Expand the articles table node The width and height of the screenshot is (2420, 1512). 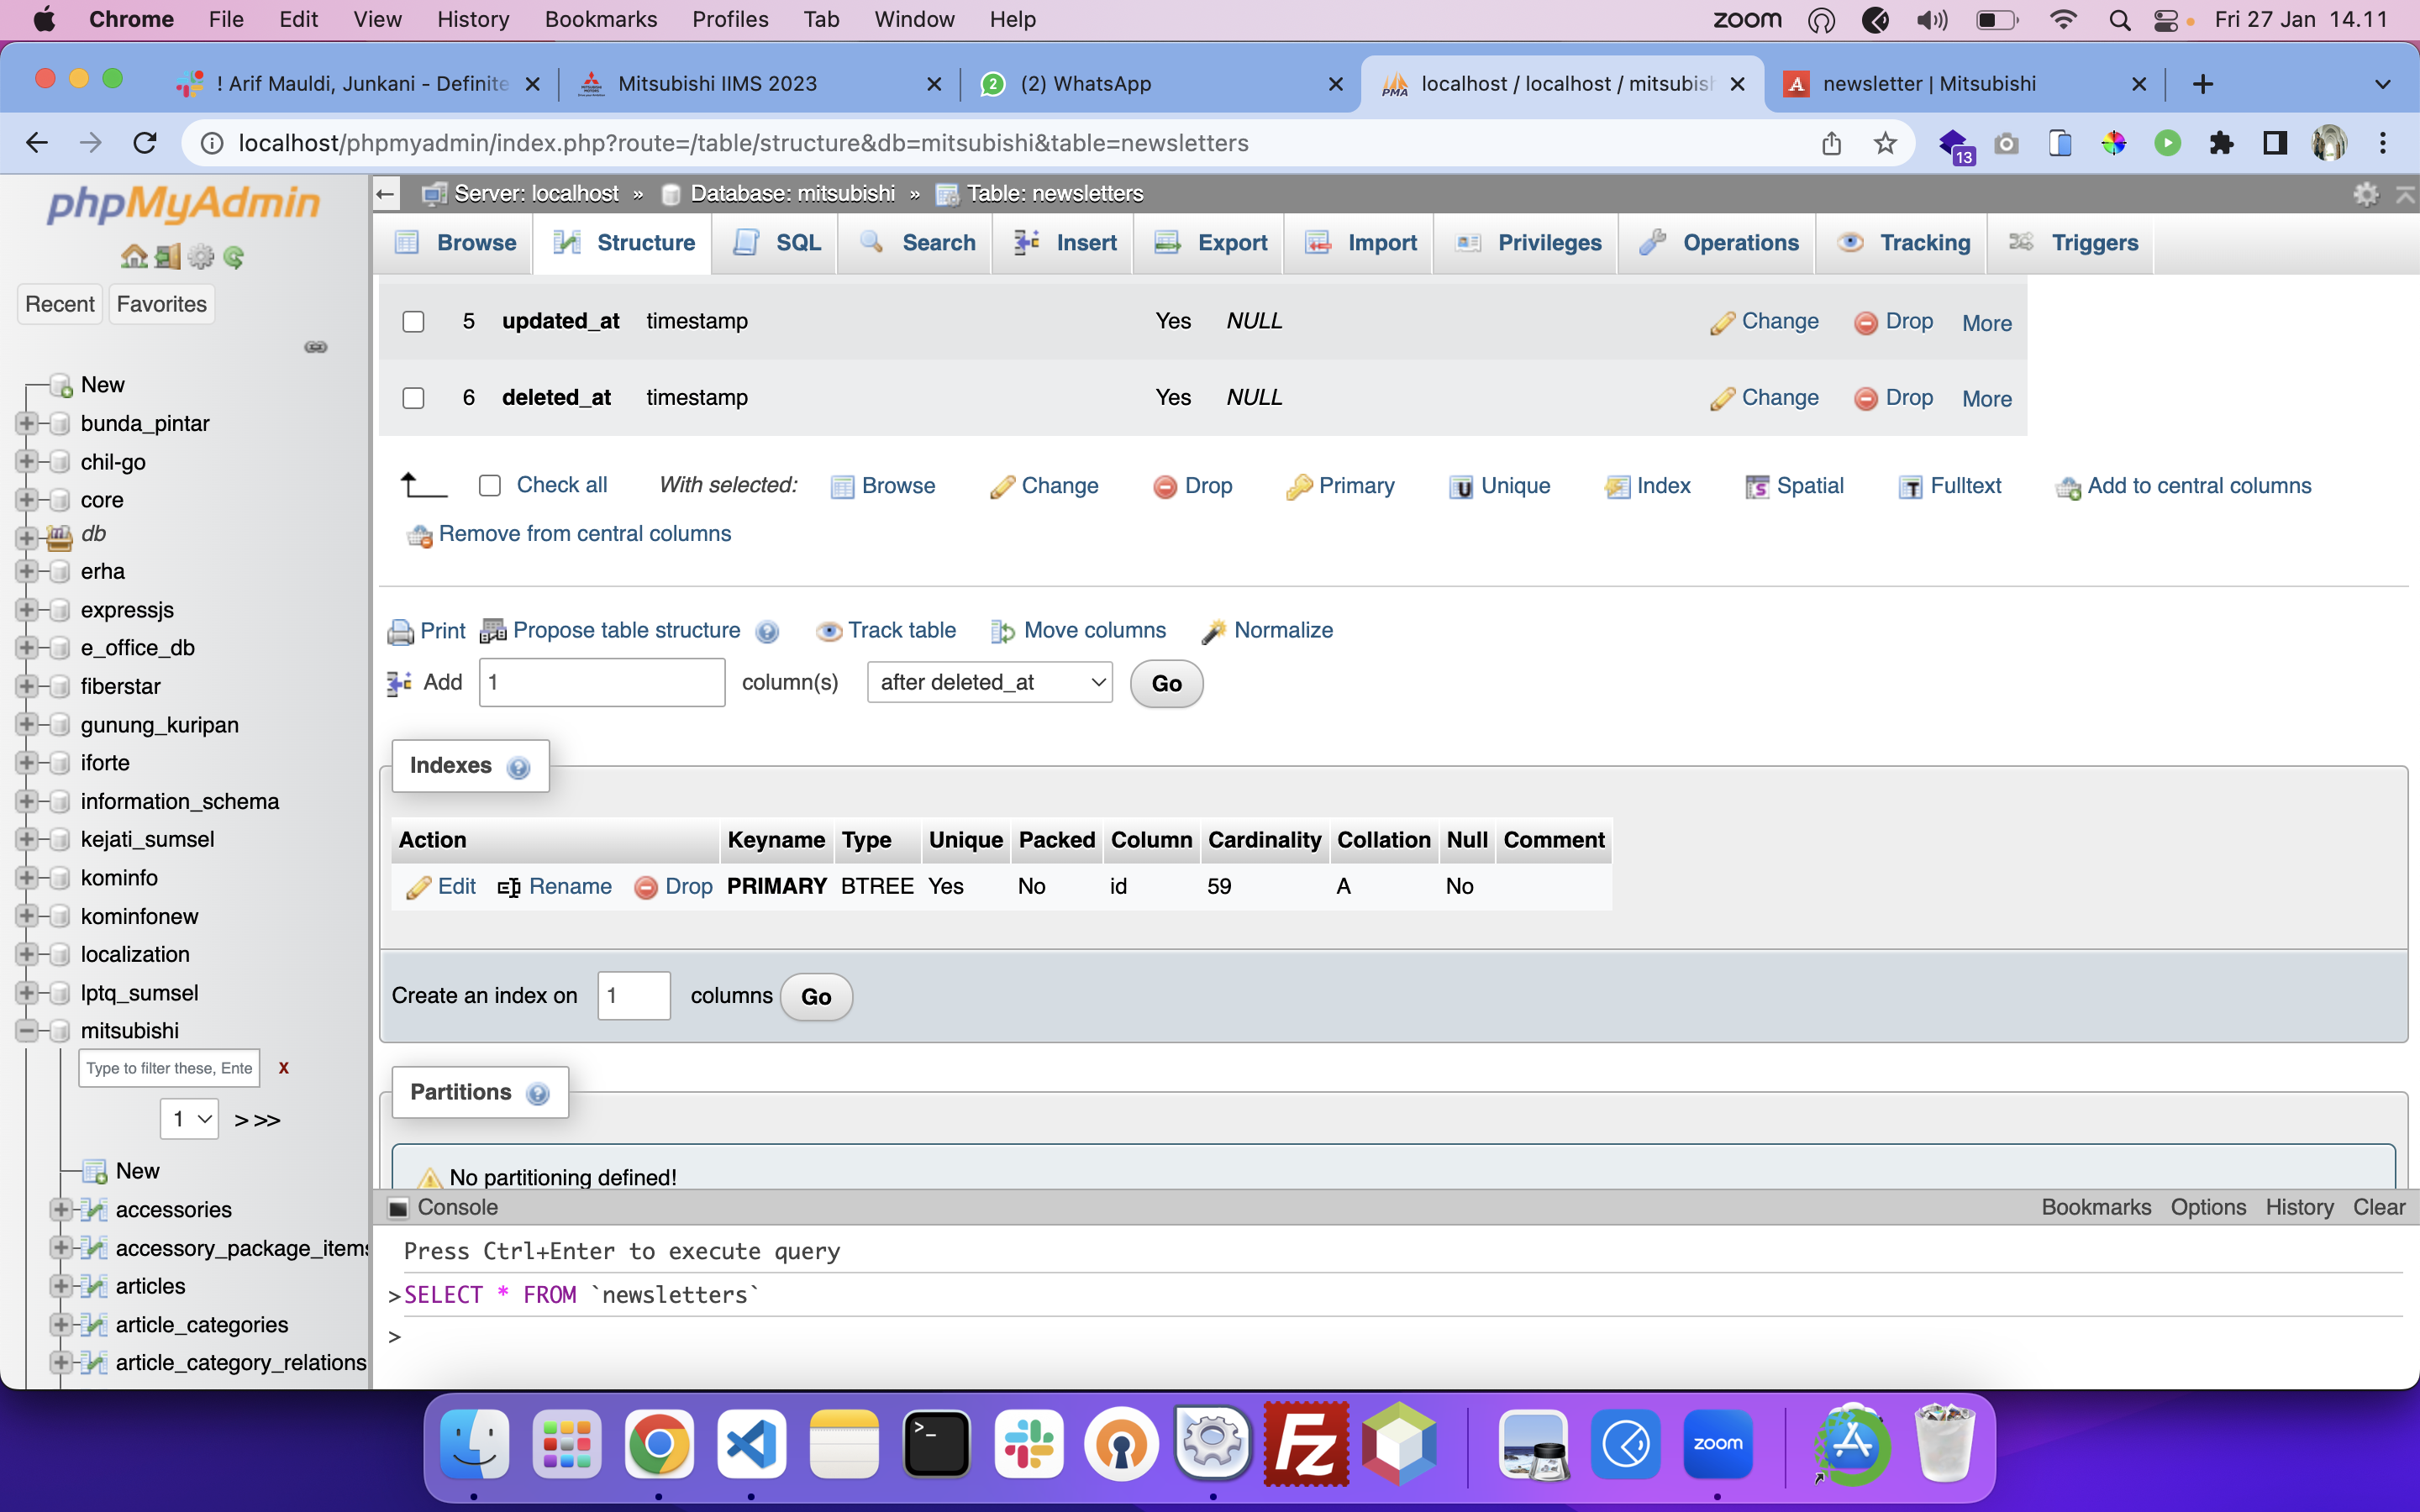61,1286
